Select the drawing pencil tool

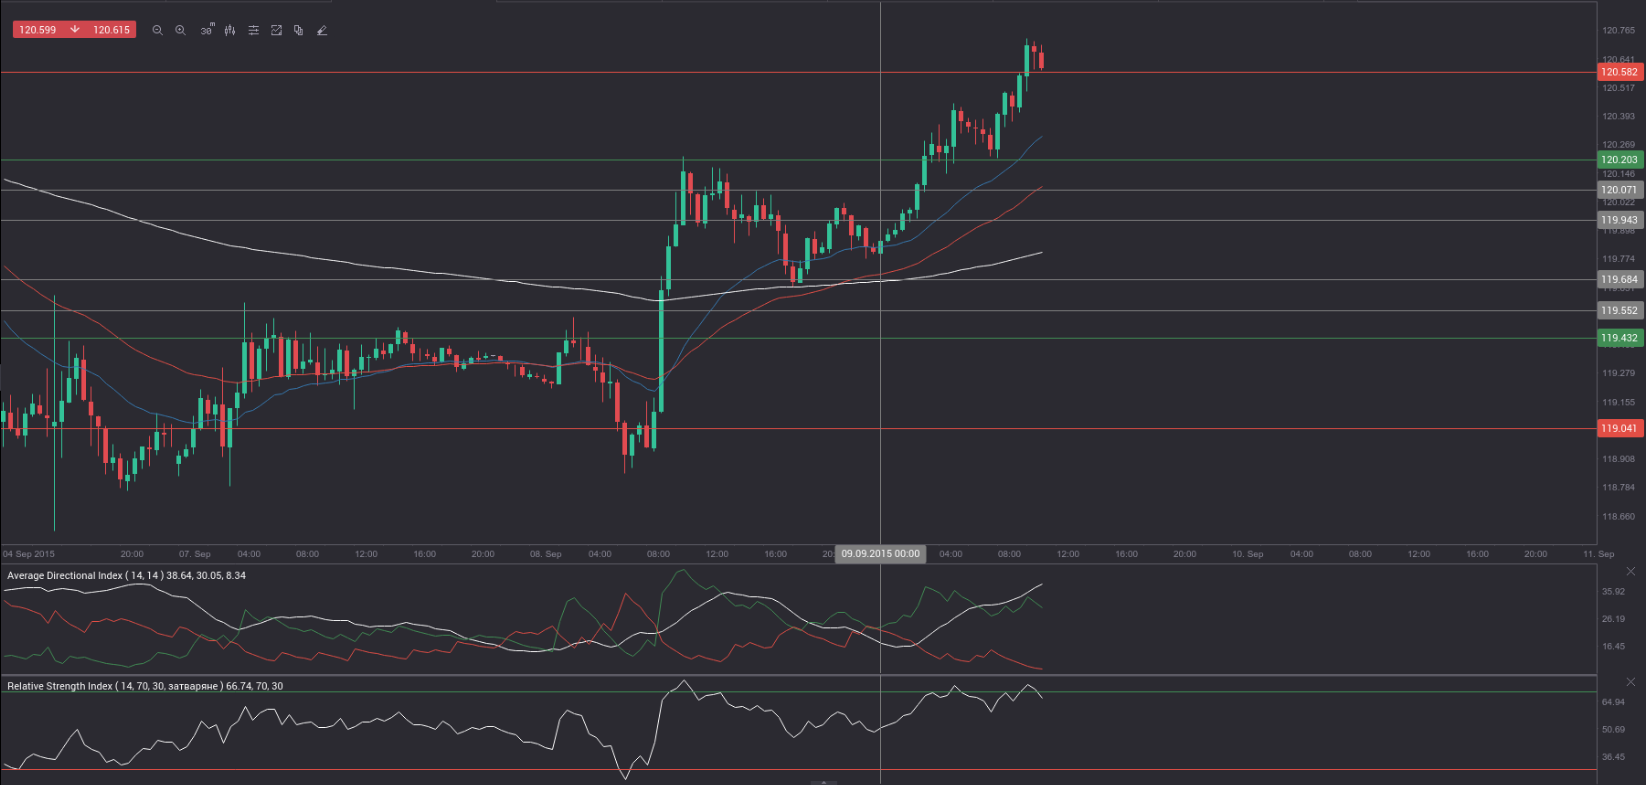point(322,30)
